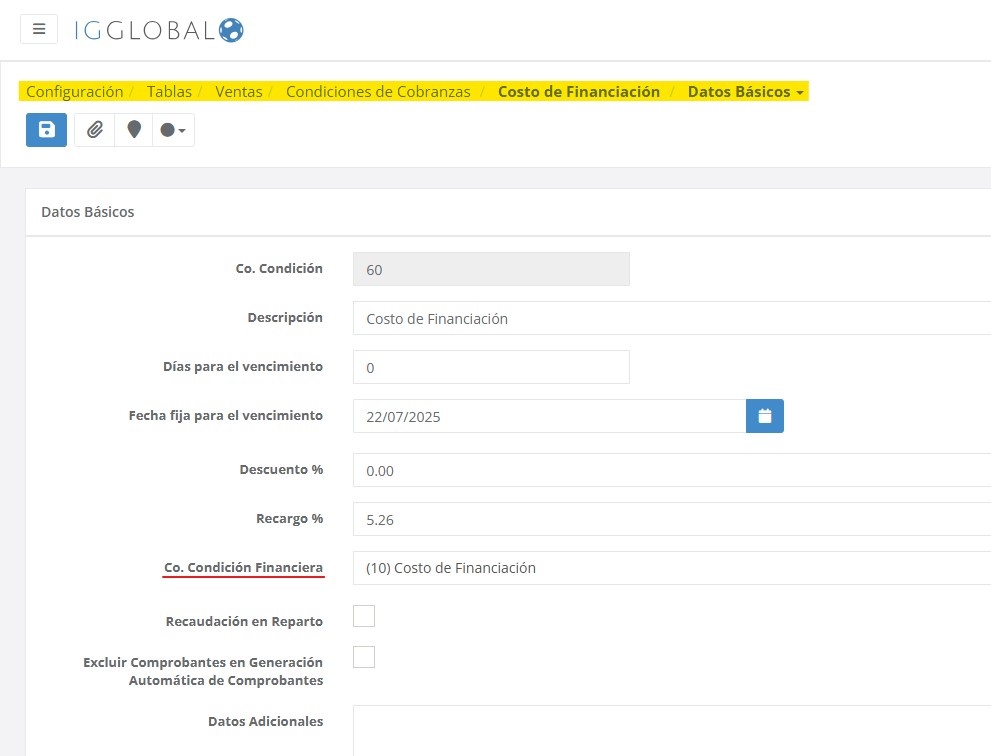Click the Descripción input field
The height and width of the screenshot is (756, 991).
coord(672,318)
